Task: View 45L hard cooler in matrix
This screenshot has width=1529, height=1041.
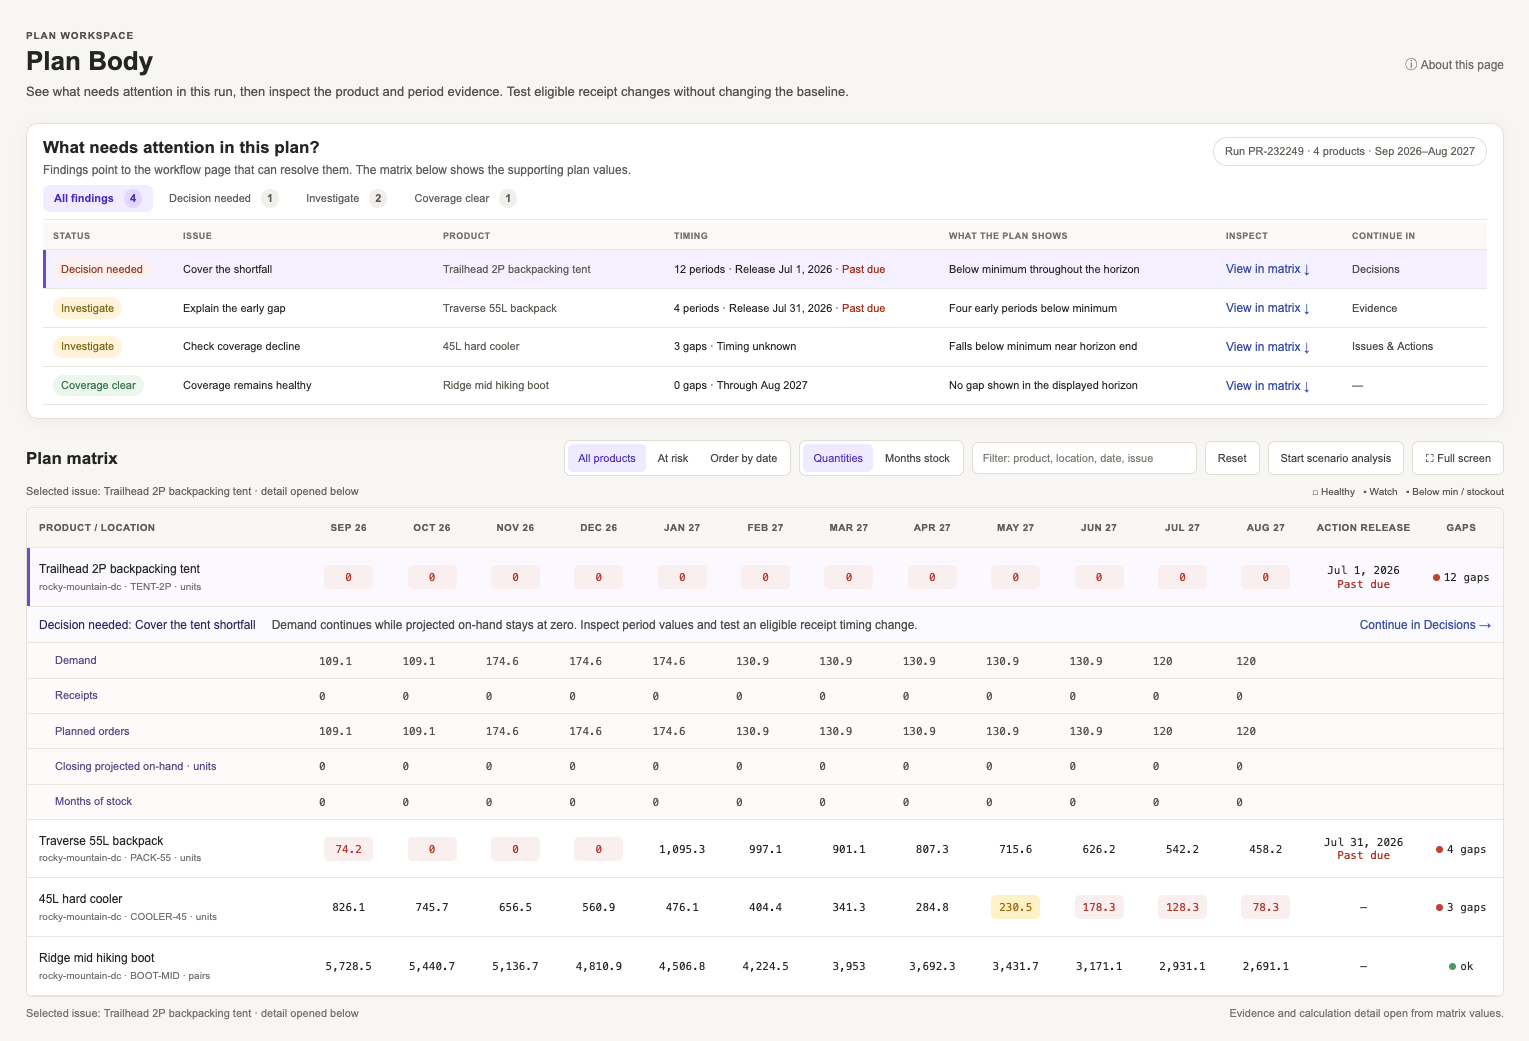Action: coord(1268,347)
